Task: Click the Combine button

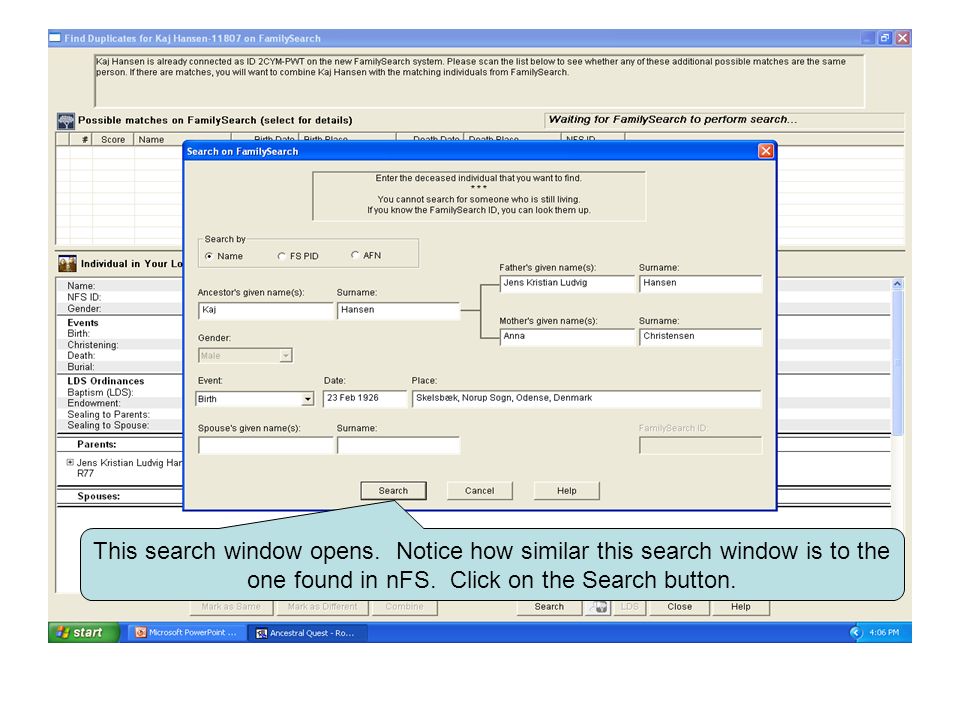Action: coord(404,607)
